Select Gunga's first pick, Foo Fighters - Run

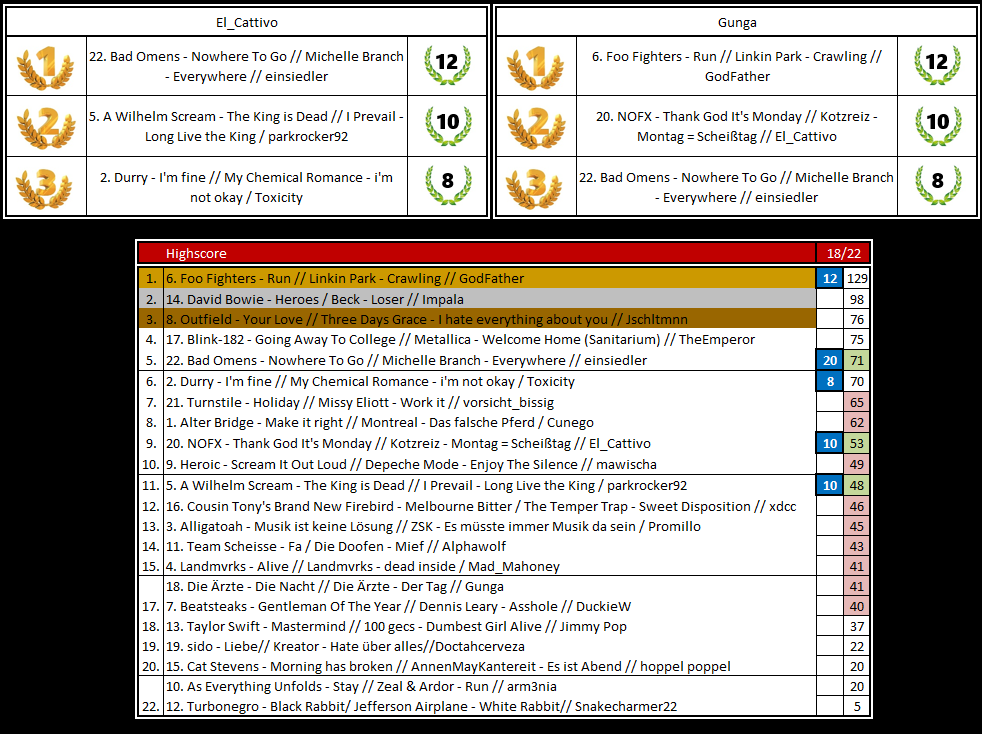click(737, 66)
